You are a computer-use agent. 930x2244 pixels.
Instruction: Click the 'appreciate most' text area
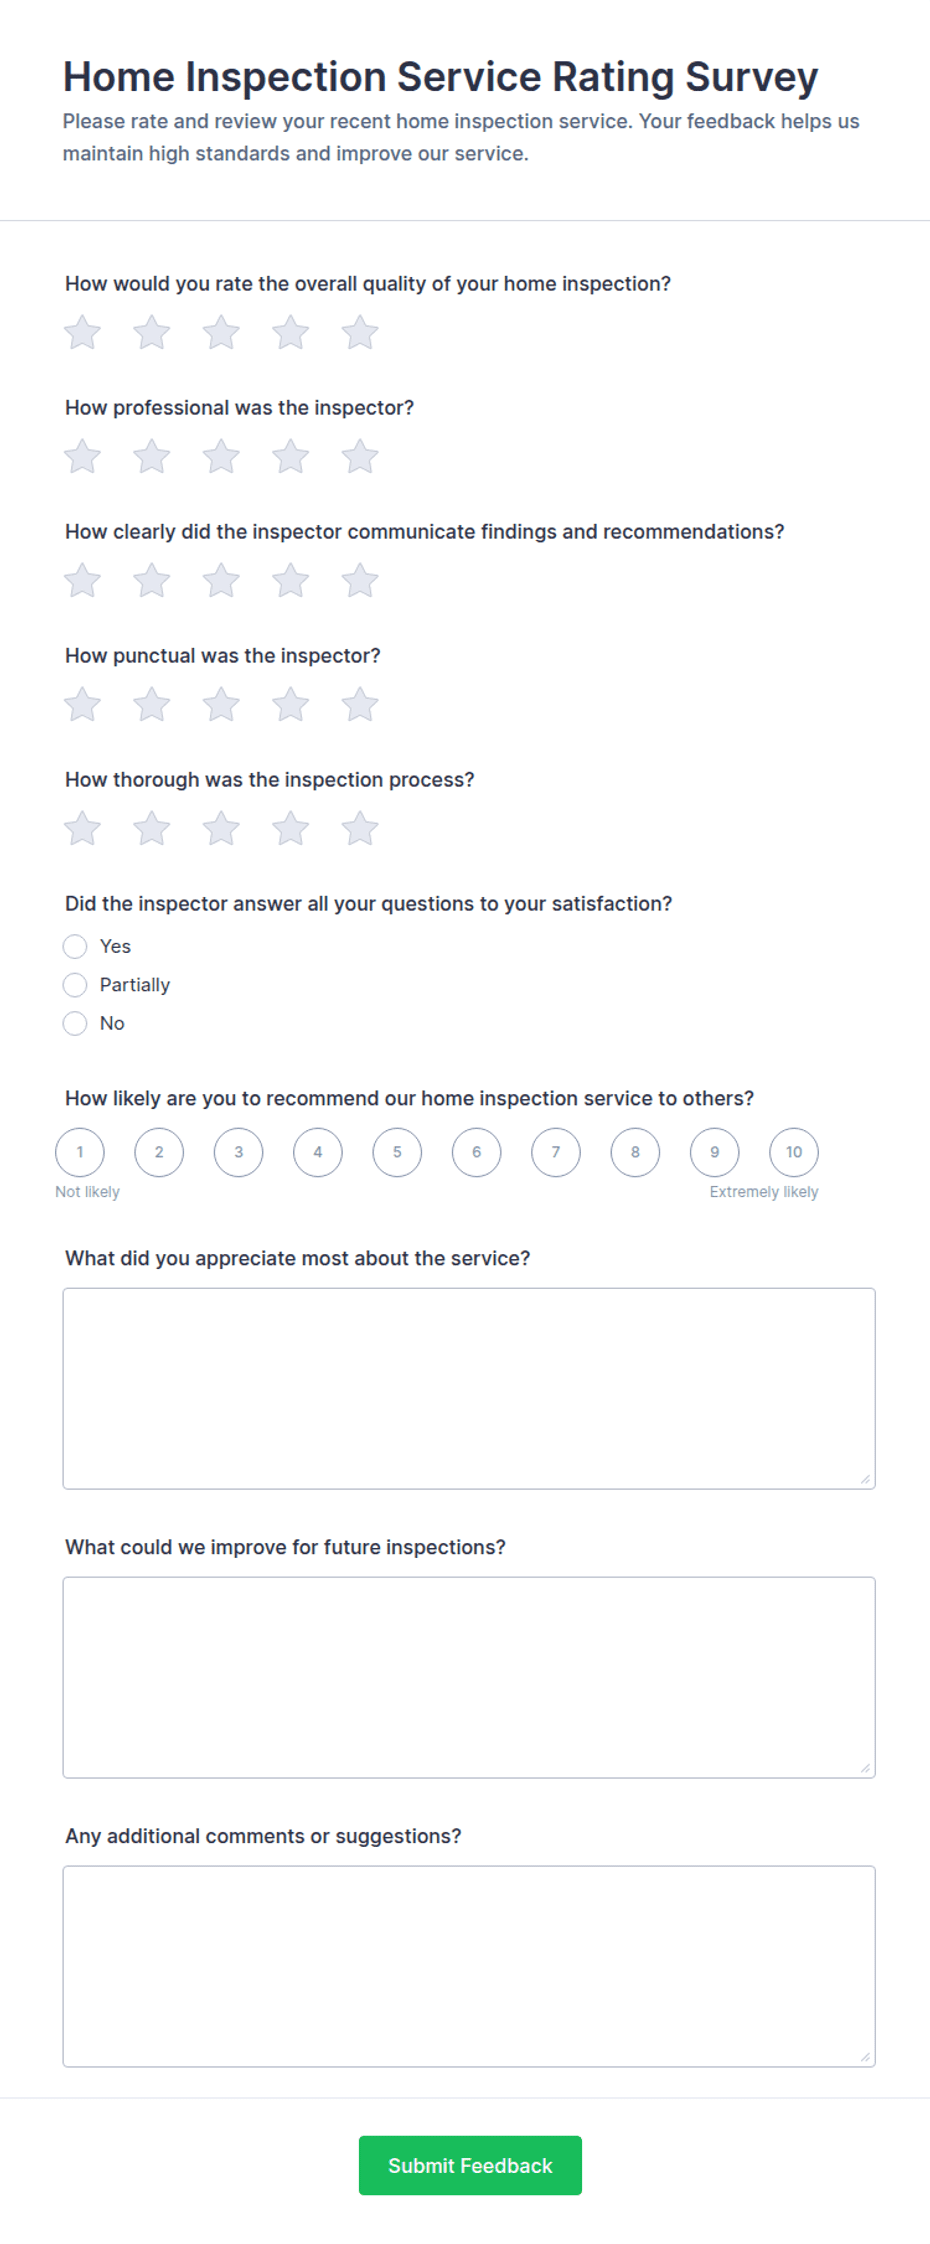pyautogui.click(x=469, y=1389)
